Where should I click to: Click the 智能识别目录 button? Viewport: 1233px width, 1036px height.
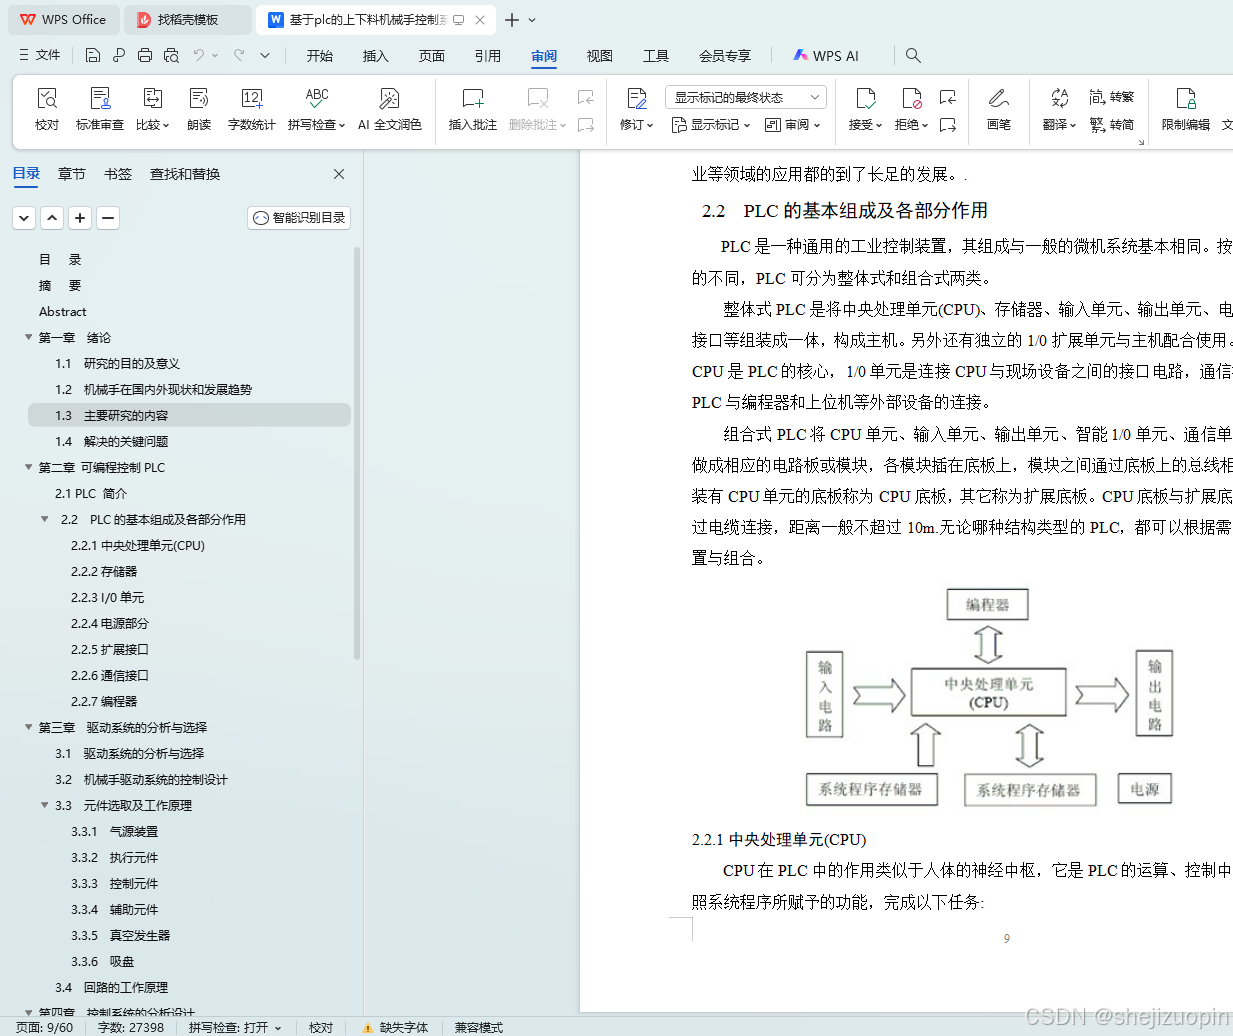tap(299, 217)
